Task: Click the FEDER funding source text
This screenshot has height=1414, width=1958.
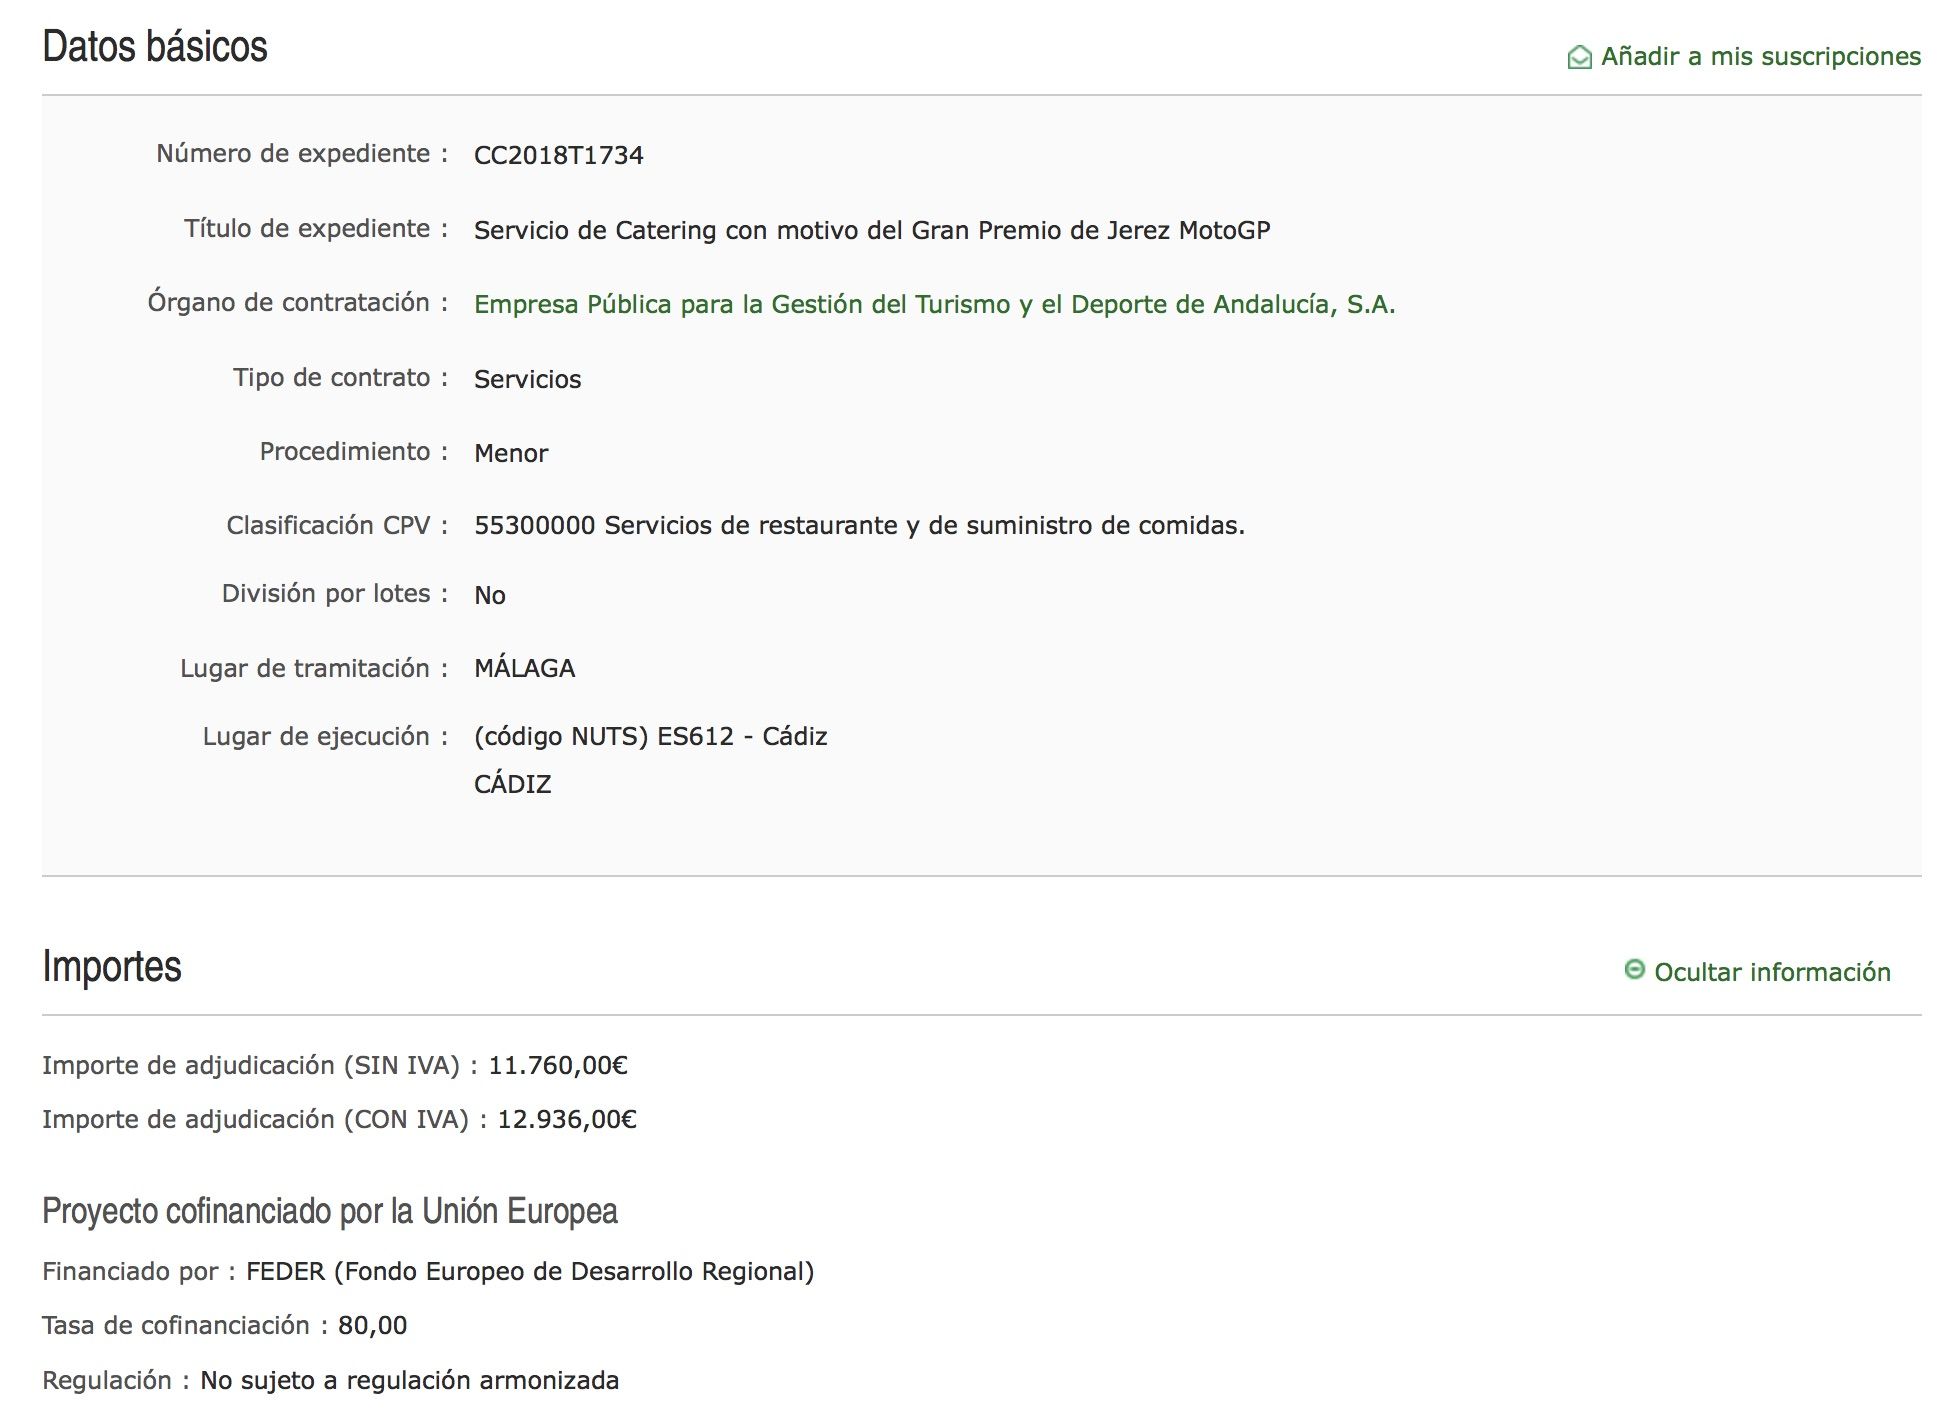Action: 529,1271
